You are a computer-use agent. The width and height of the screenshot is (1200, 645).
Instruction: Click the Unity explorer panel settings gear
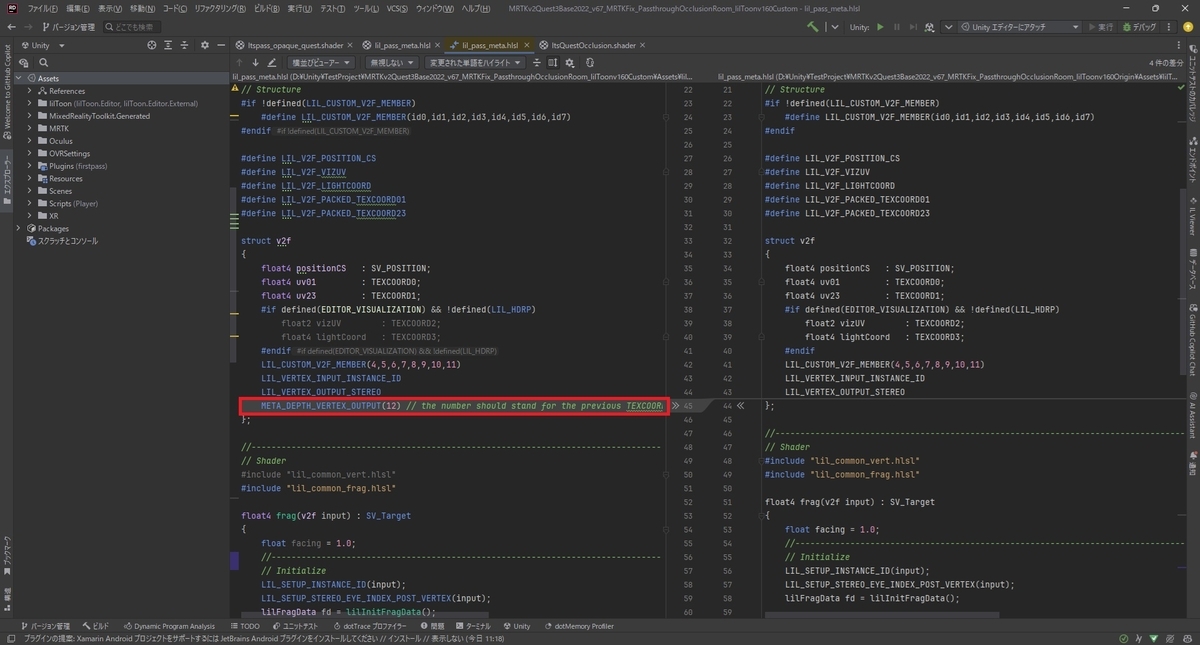coord(205,45)
